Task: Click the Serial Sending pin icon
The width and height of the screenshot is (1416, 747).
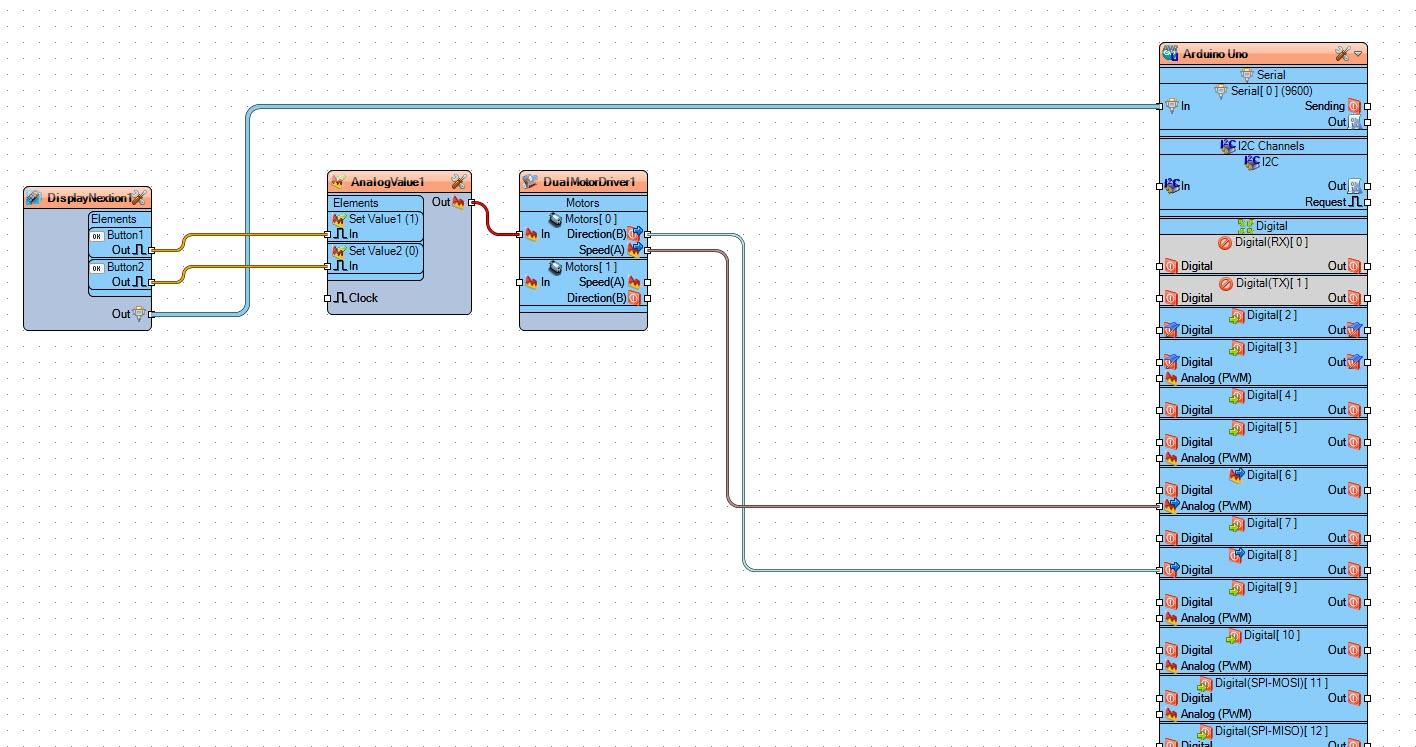Action: 1354,106
